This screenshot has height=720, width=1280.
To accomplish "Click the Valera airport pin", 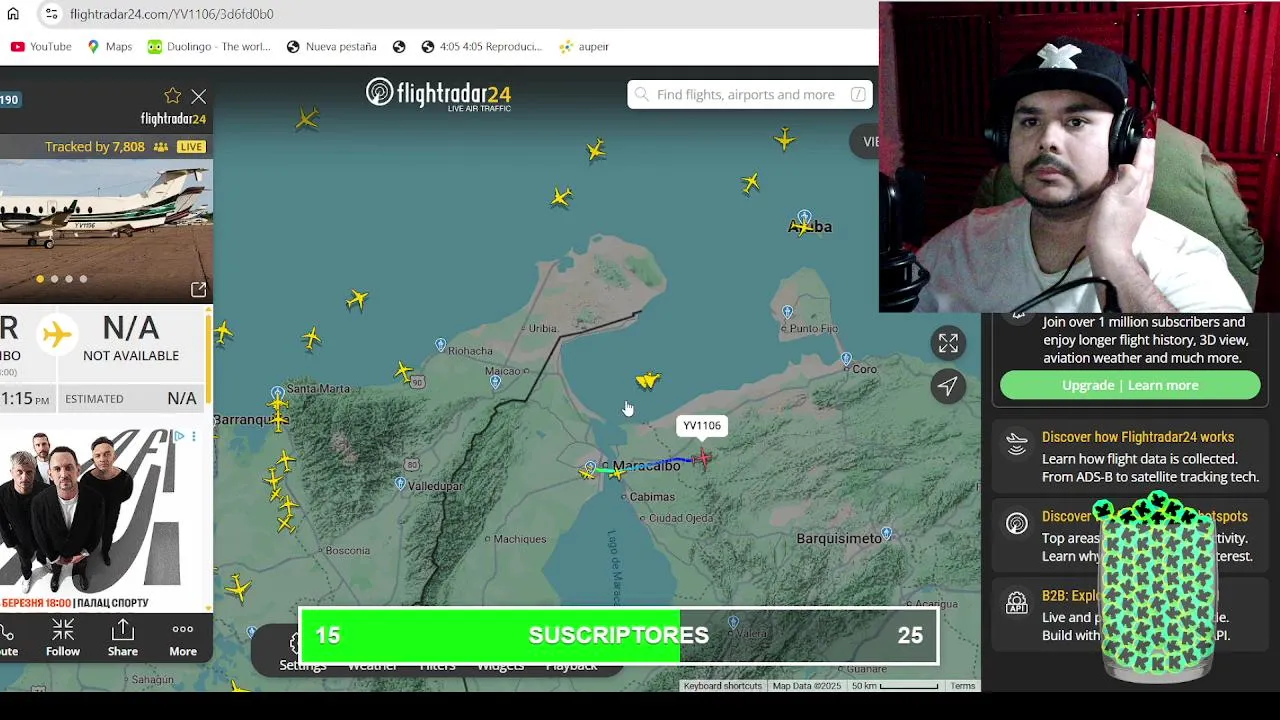I will coord(733,623).
